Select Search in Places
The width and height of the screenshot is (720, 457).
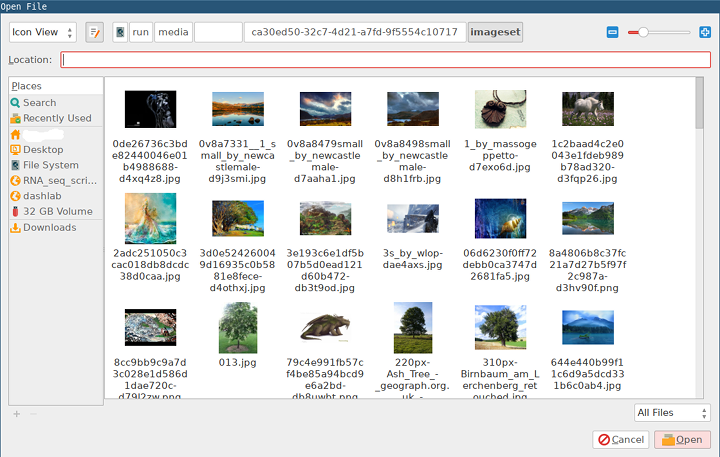(56, 103)
